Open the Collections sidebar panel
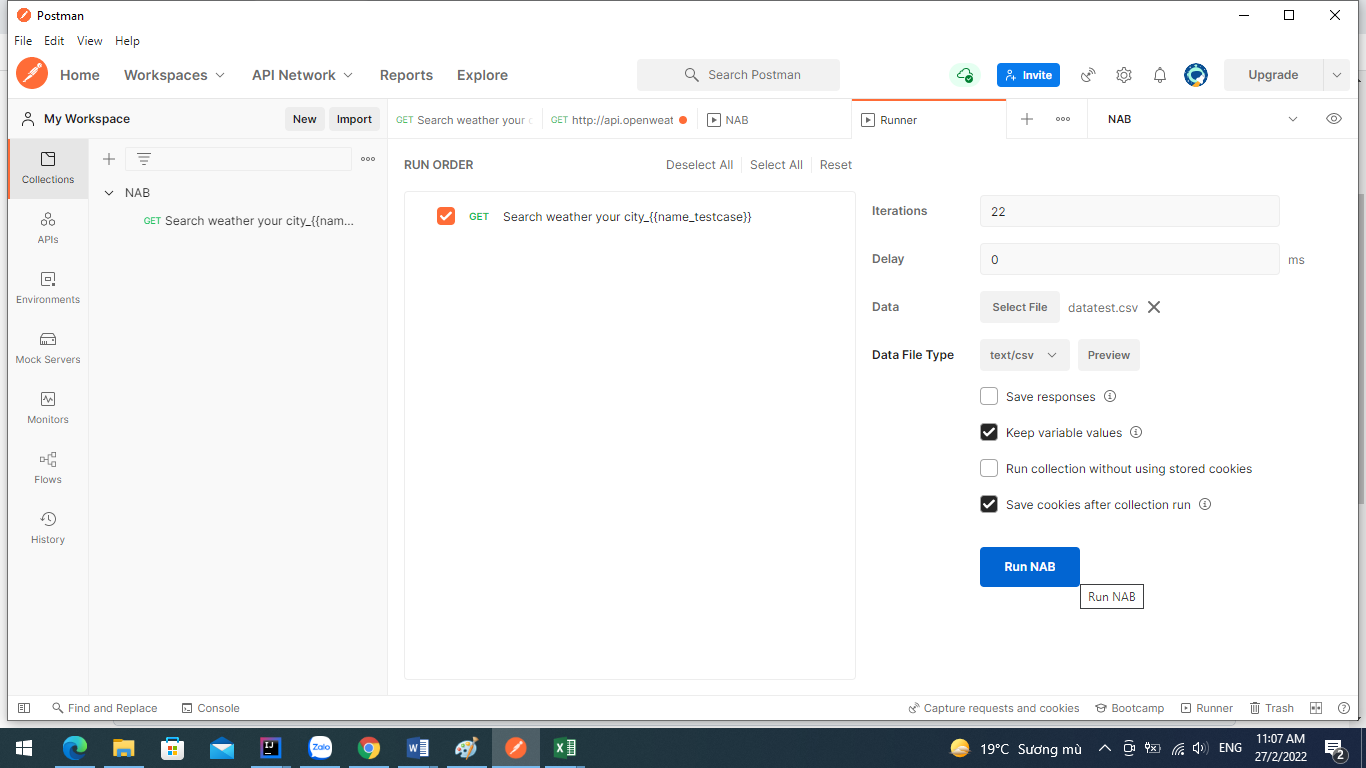Image resolution: width=1366 pixels, height=768 pixels. coord(48,168)
